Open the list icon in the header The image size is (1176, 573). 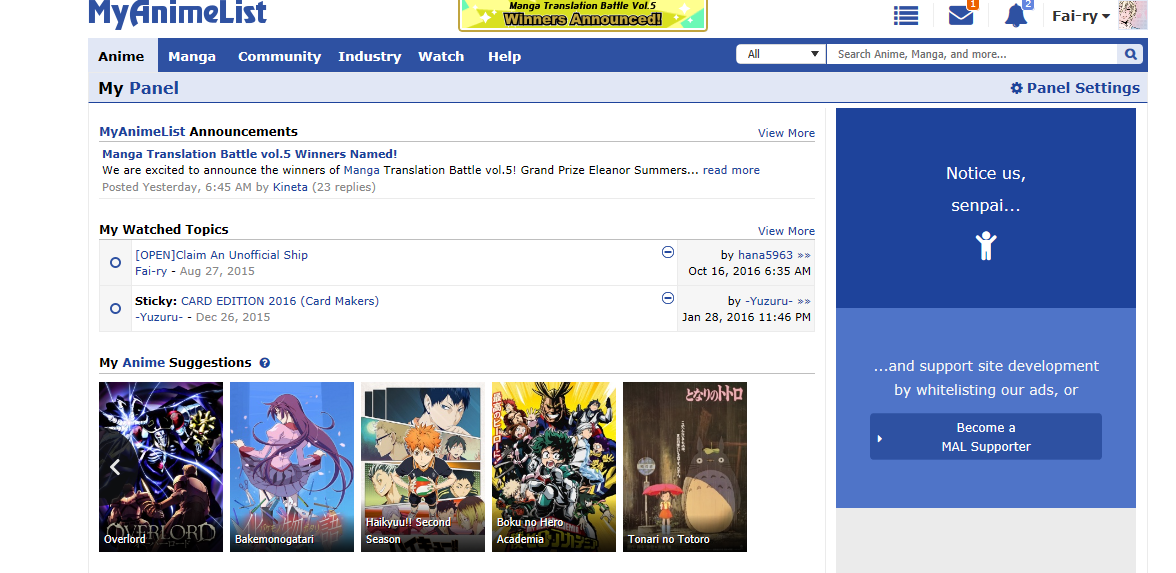click(905, 15)
